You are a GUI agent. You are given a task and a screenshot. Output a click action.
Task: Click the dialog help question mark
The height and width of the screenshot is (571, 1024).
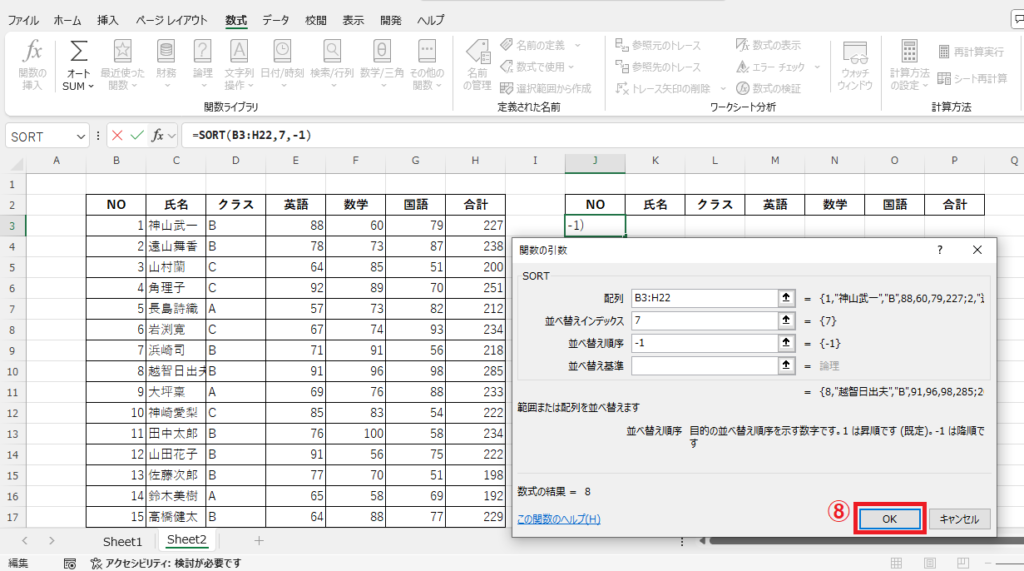pyautogui.click(x=940, y=250)
